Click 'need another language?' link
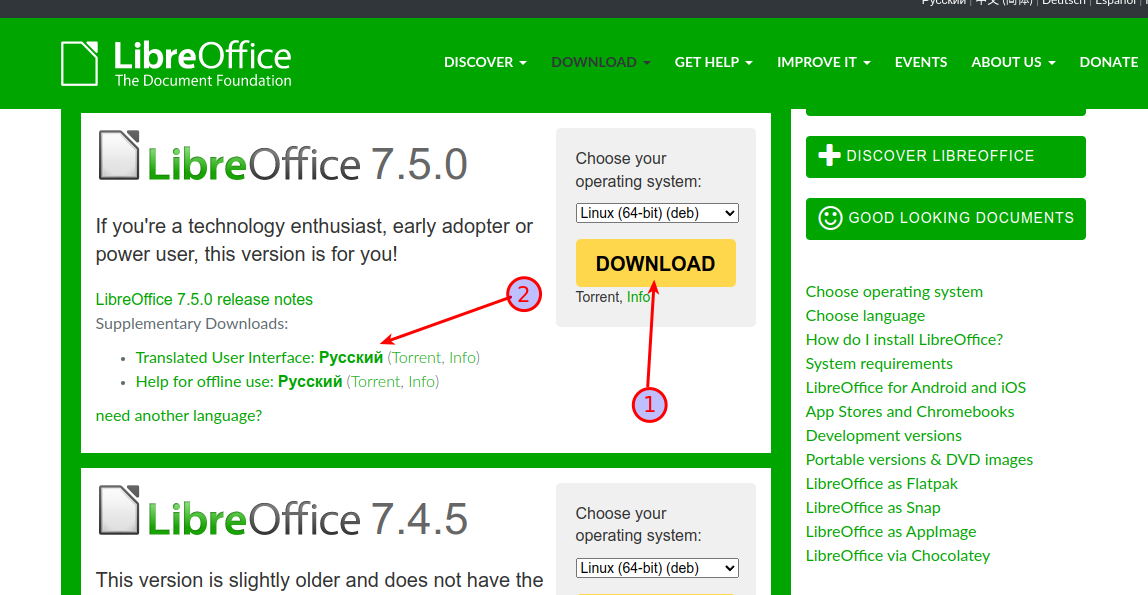1148x595 pixels. pyautogui.click(x=179, y=416)
